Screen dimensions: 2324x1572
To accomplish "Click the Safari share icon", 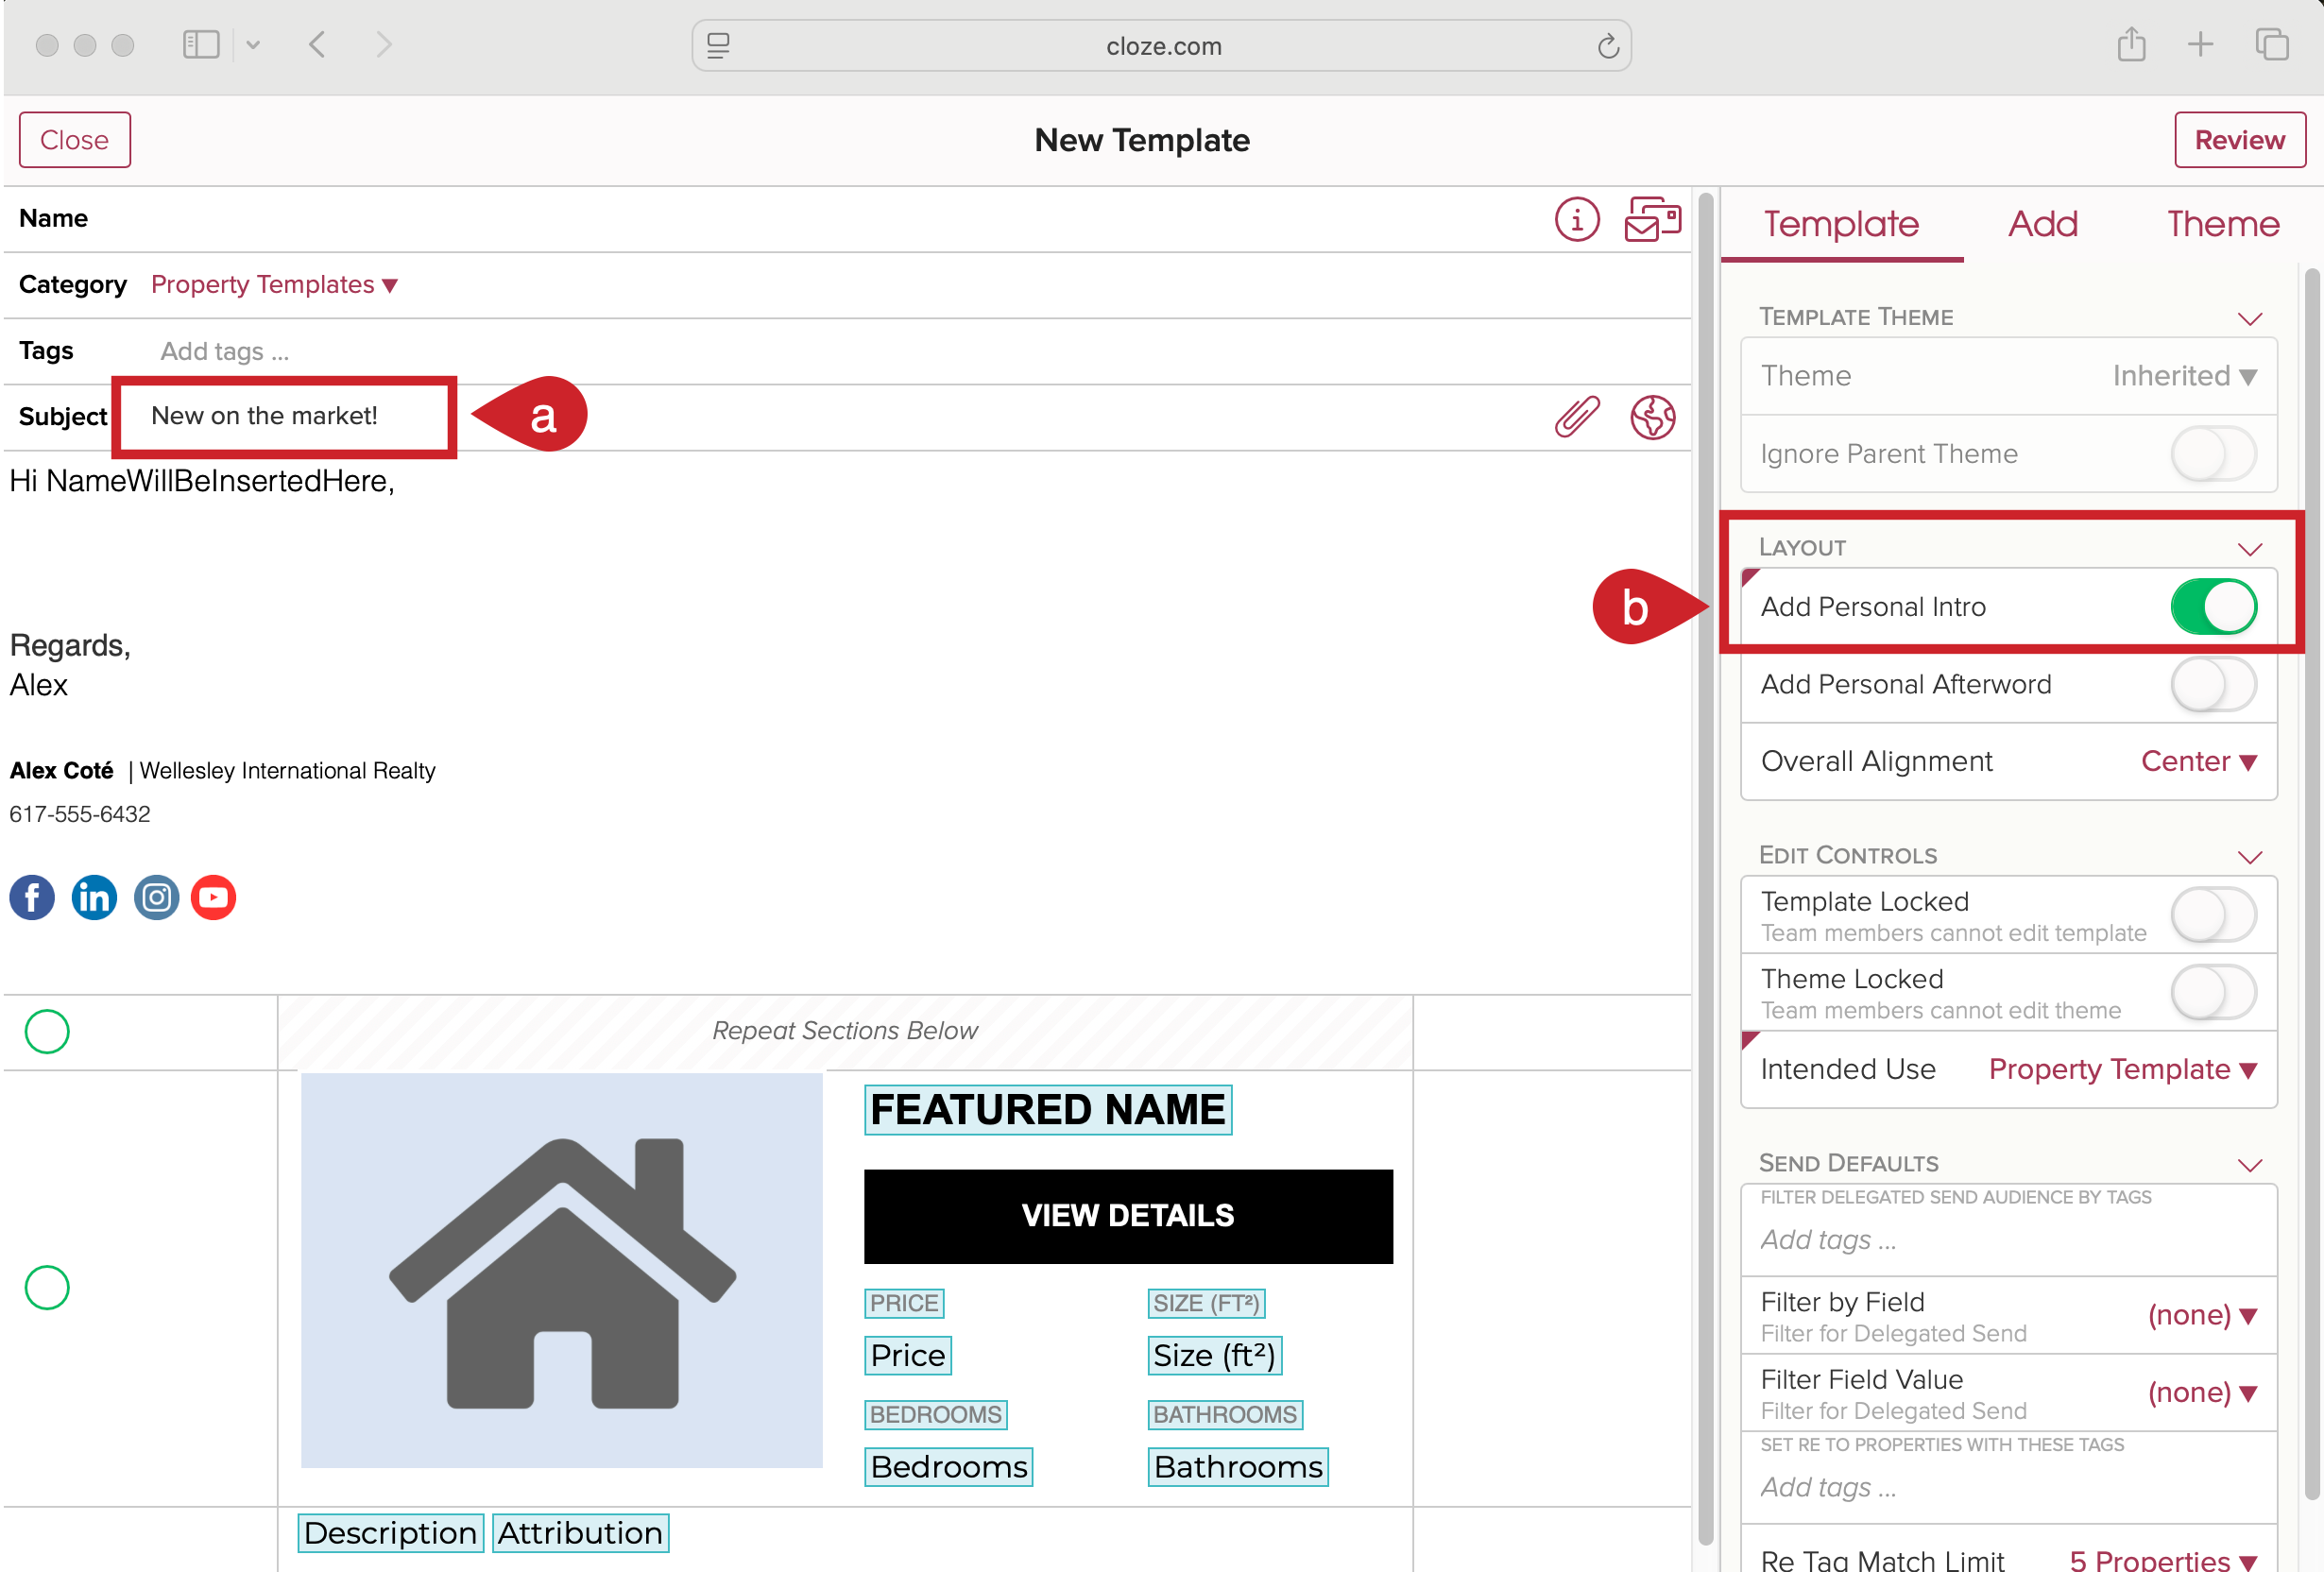I will point(2131,44).
